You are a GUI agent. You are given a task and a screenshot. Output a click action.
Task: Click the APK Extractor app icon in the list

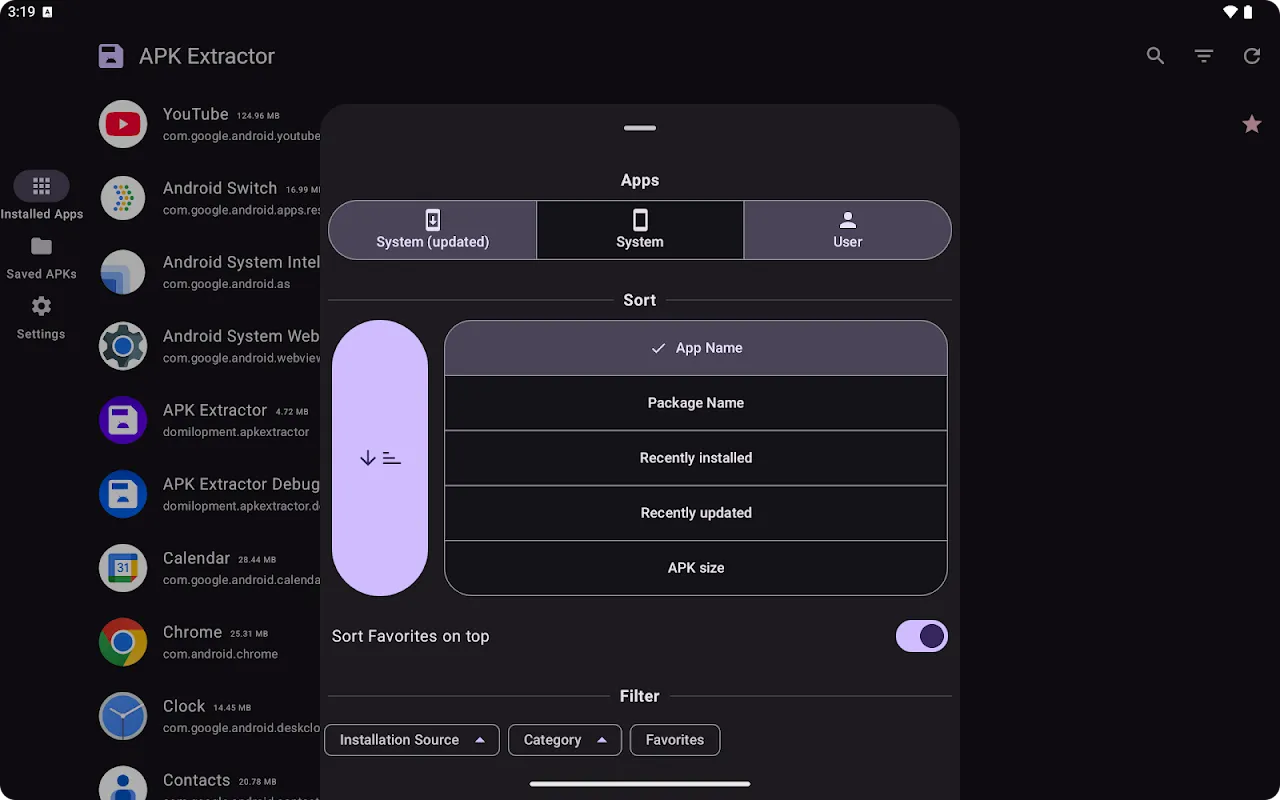122,420
